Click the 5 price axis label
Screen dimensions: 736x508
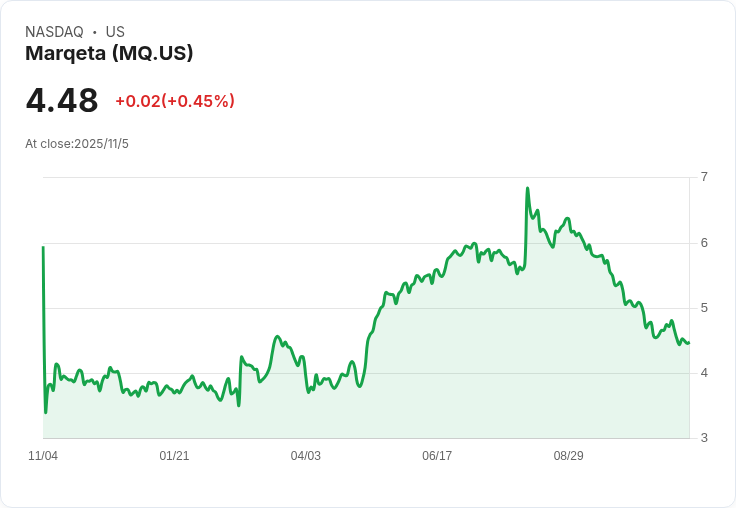tap(704, 308)
